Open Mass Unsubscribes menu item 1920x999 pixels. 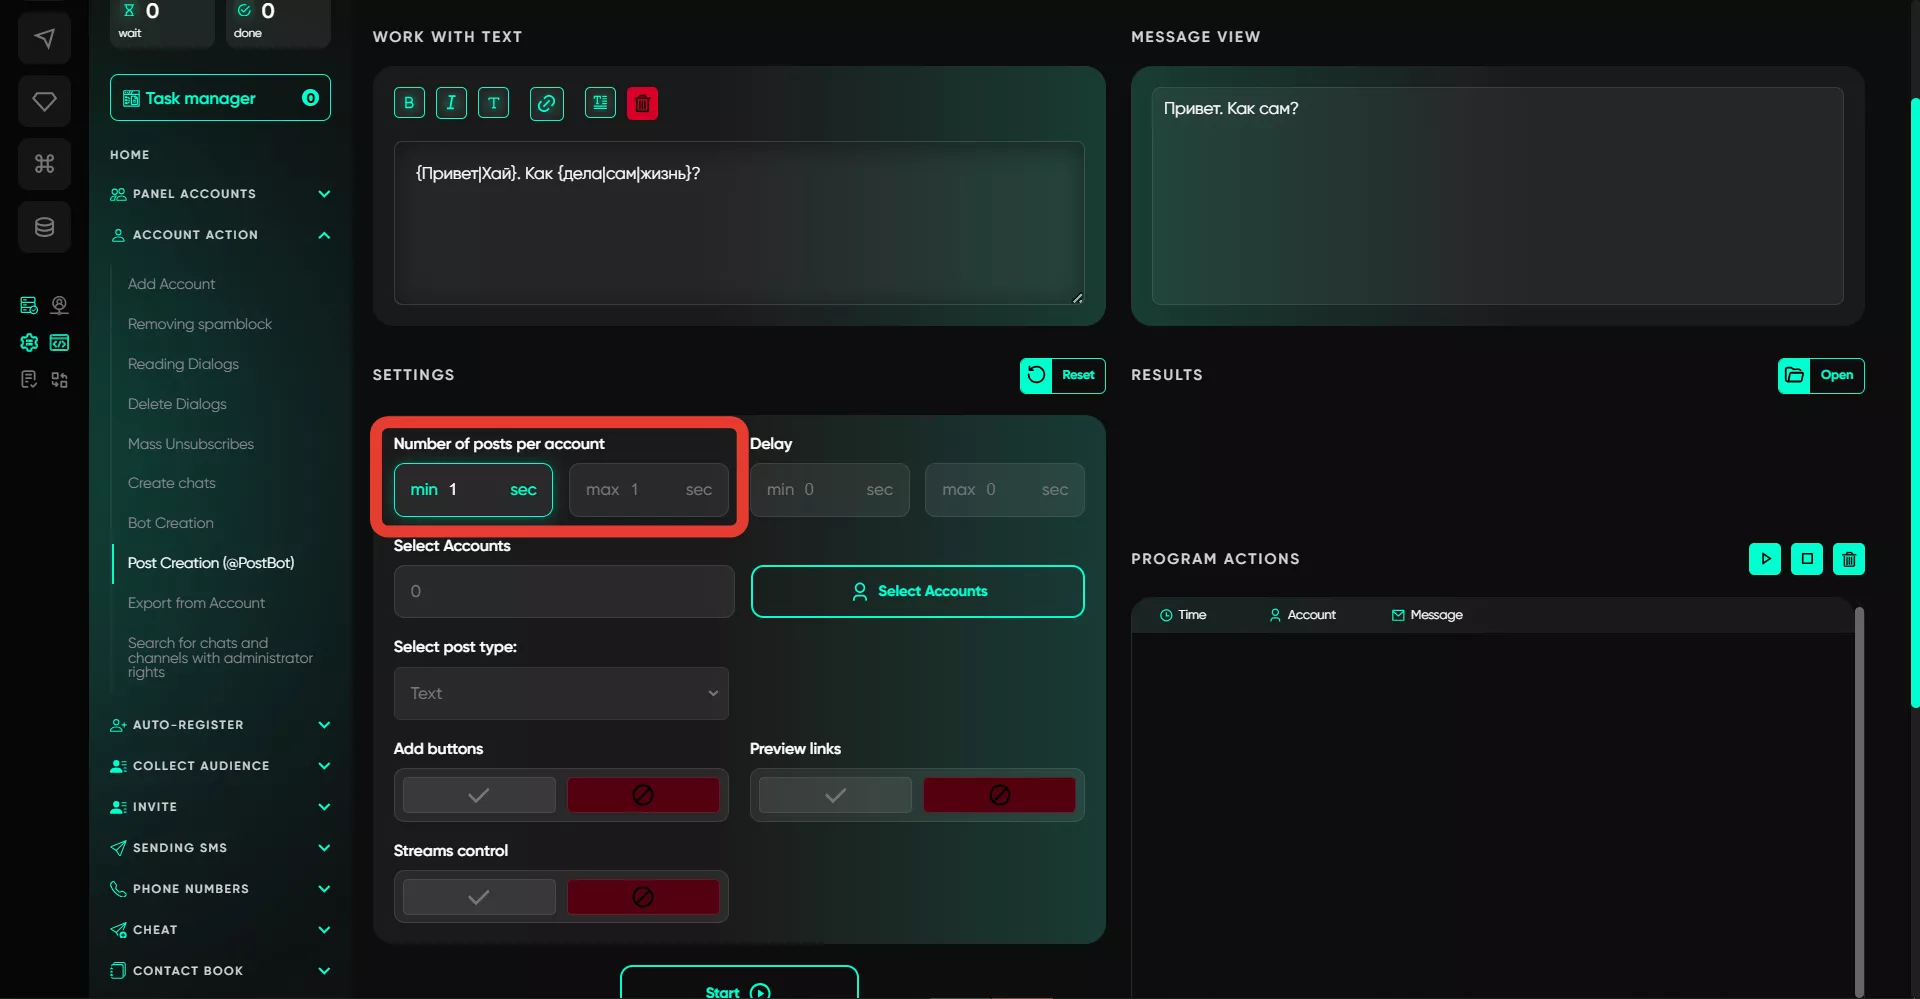click(191, 444)
